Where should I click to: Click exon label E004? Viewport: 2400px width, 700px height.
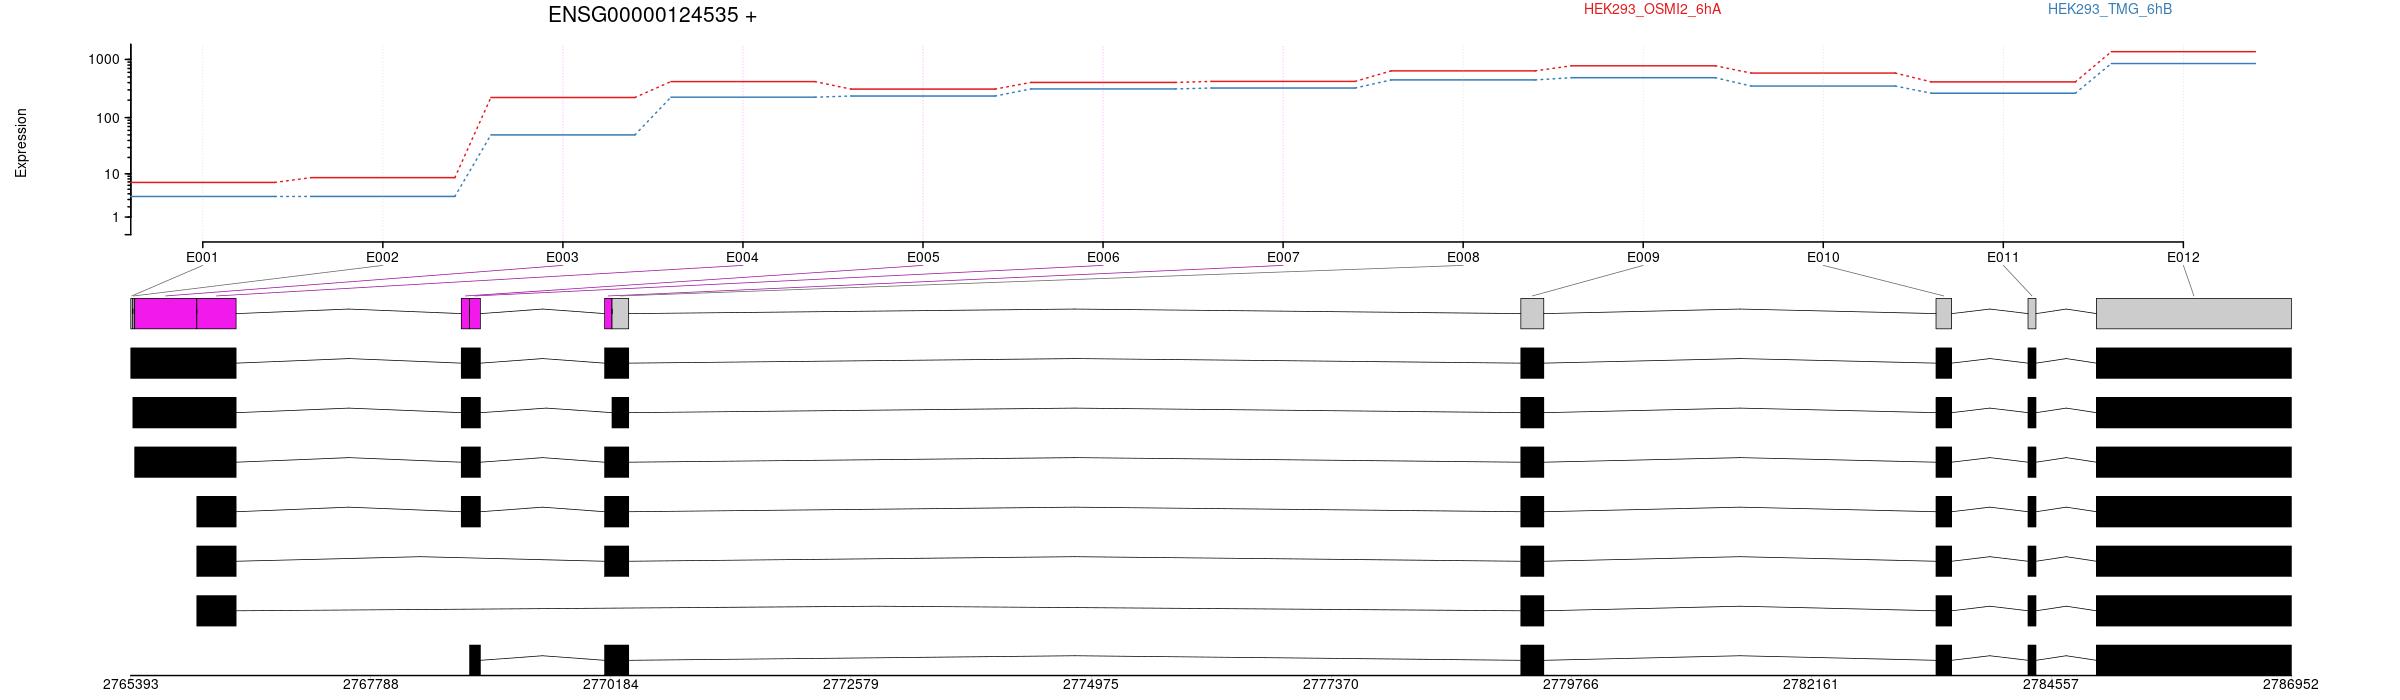tap(742, 257)
